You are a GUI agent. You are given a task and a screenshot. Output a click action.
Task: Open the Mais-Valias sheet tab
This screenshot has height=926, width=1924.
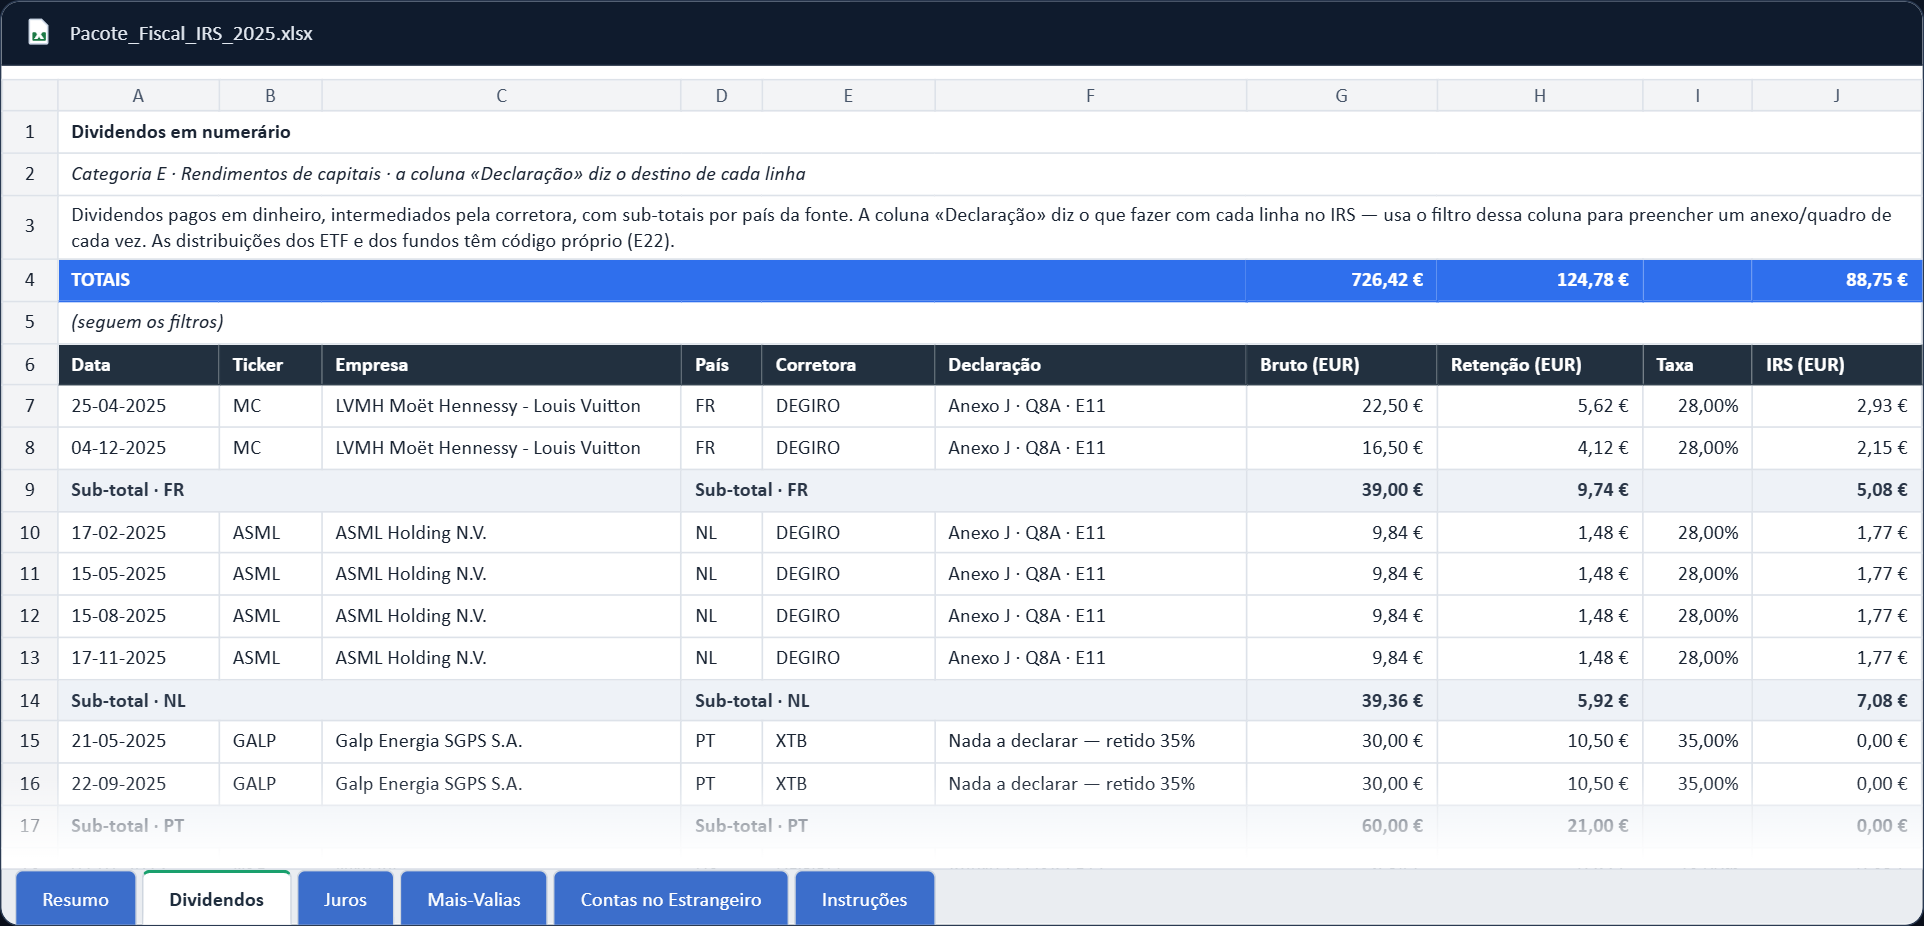(x=474, y=899)
